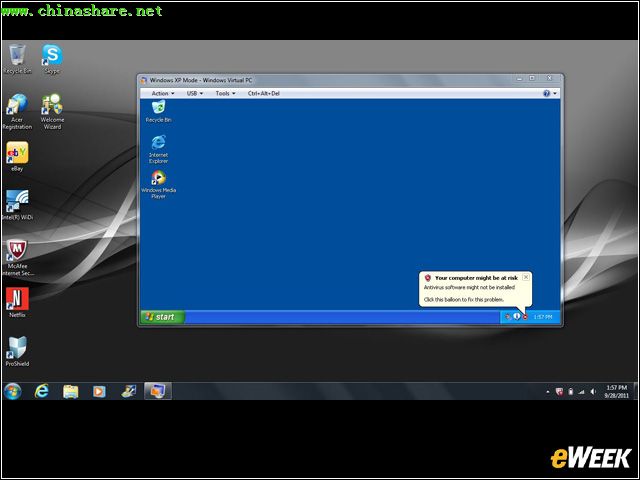This screenshot has height=480, width=640.
Task: Open the network signal tray icon
Action: click(582, 392)
